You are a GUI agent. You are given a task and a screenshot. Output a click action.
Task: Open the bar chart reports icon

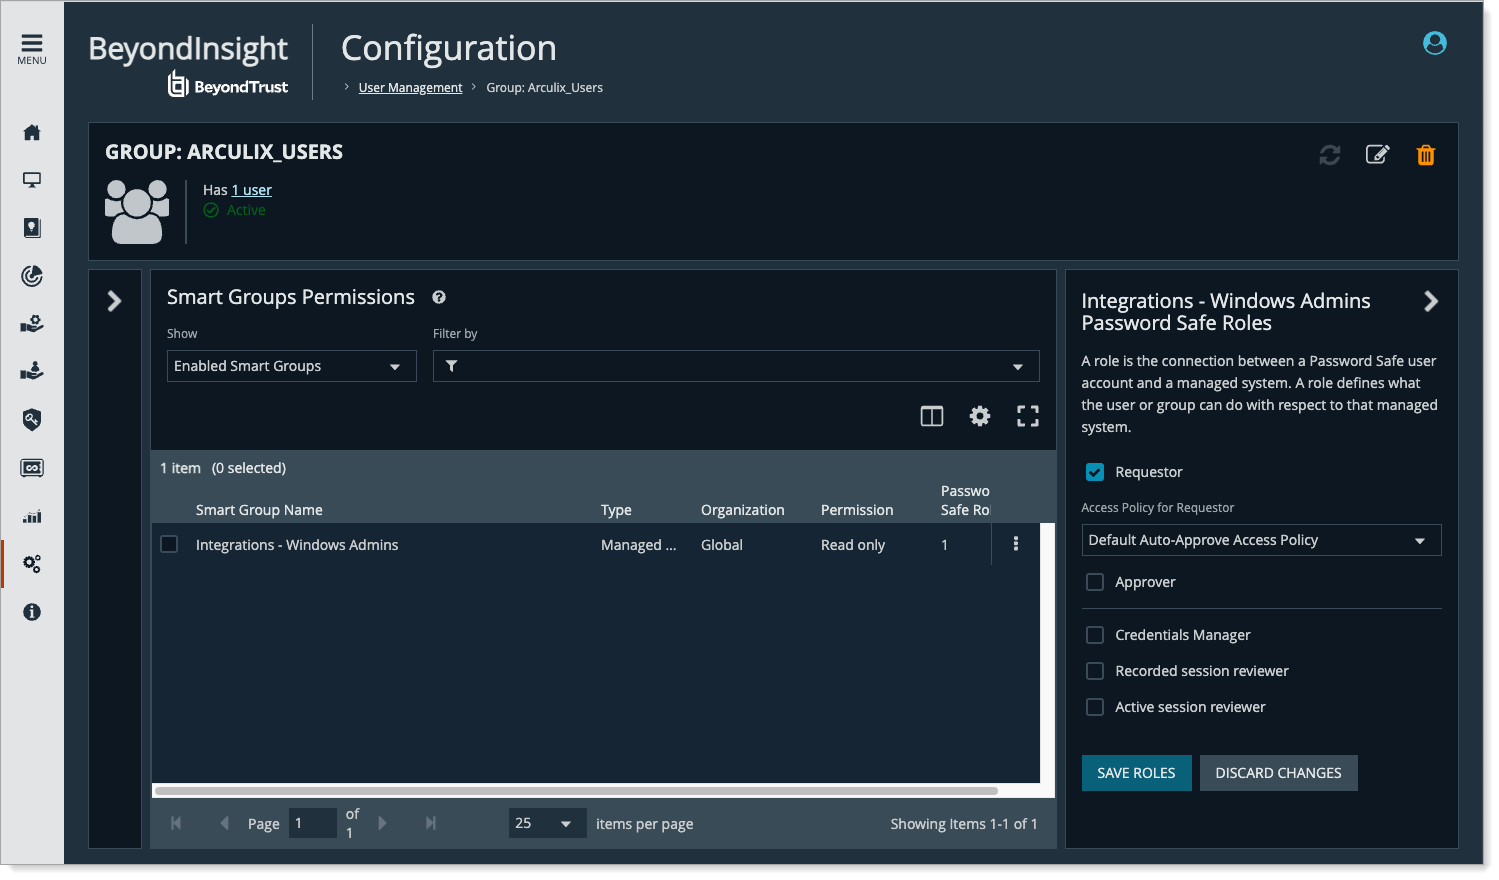pos(32,516)
